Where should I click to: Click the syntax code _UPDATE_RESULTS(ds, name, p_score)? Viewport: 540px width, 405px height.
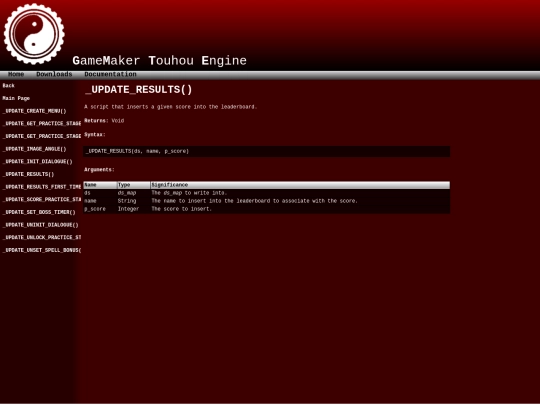(137, 151)
